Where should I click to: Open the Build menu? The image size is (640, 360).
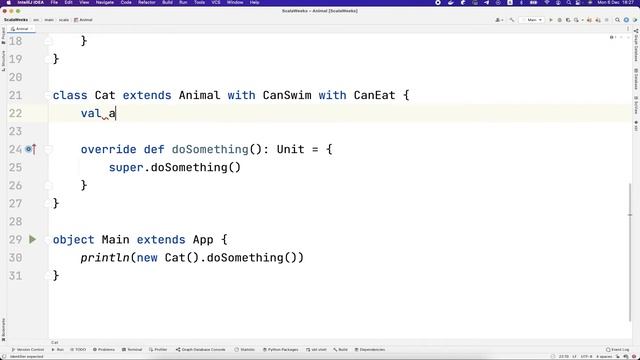click(x=167, y=2)
